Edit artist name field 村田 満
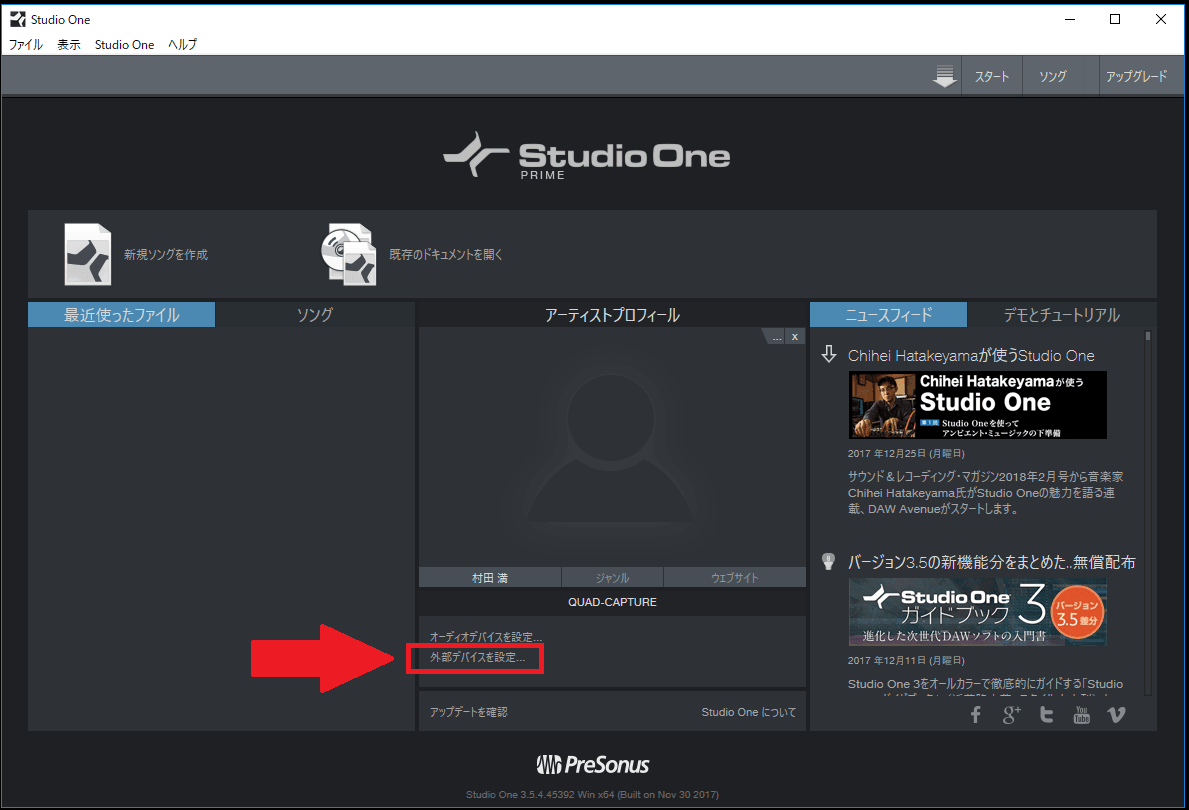 click(x=490, y=578)
